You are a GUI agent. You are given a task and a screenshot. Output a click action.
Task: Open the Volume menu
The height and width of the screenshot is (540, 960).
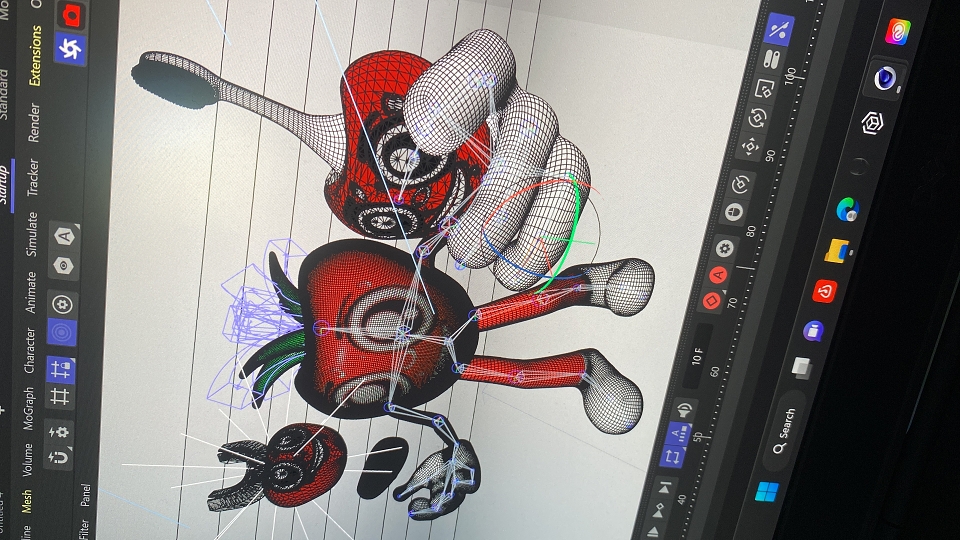[x=27, y=460]
